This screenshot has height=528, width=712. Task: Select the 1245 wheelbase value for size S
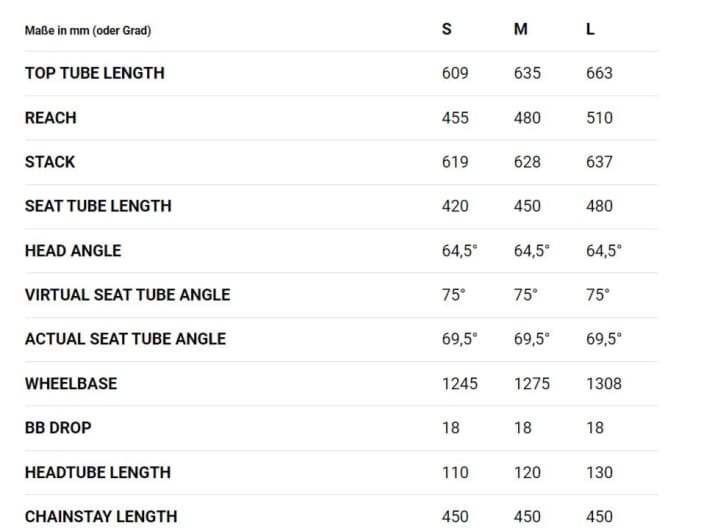(460, 384)
